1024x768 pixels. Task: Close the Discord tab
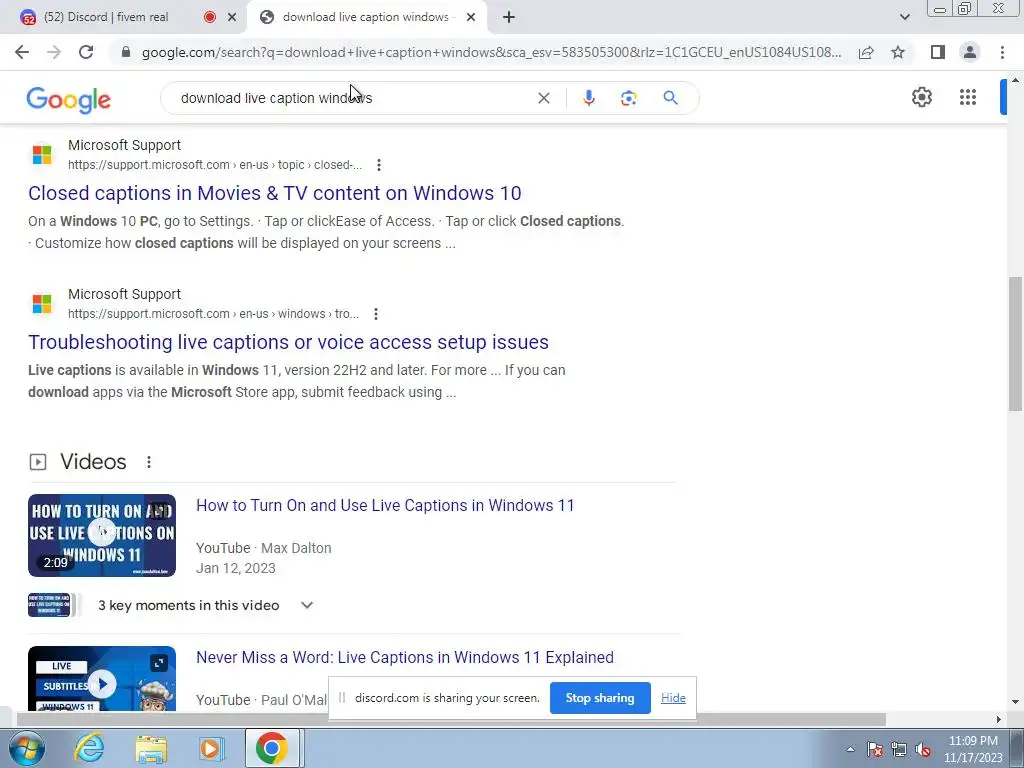(x=232, y=17)
